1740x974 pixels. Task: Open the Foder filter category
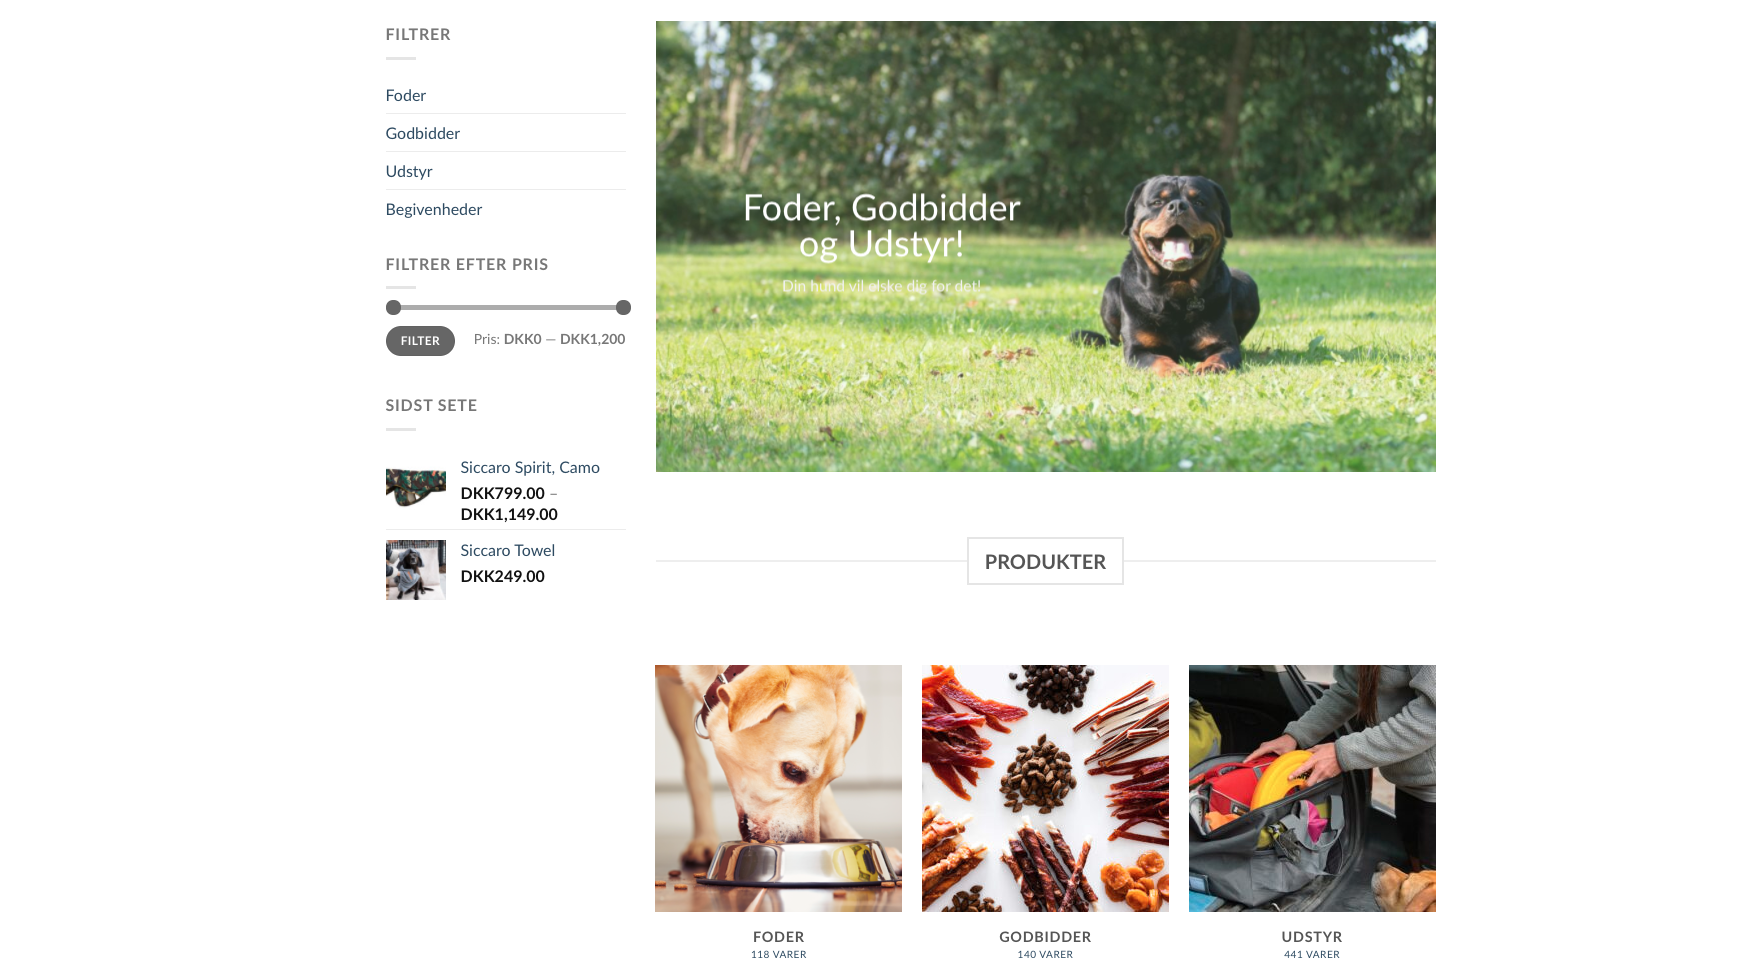[x=405, y=96]
